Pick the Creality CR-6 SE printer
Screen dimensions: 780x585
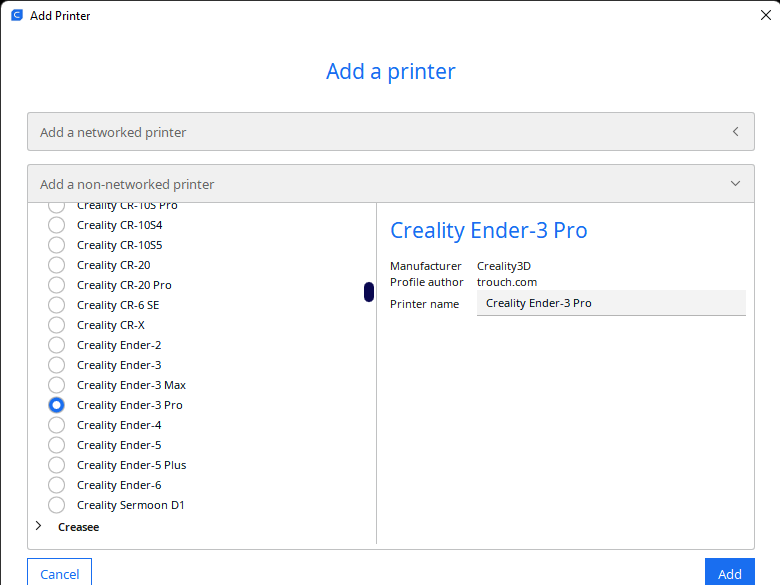(57, 305)
